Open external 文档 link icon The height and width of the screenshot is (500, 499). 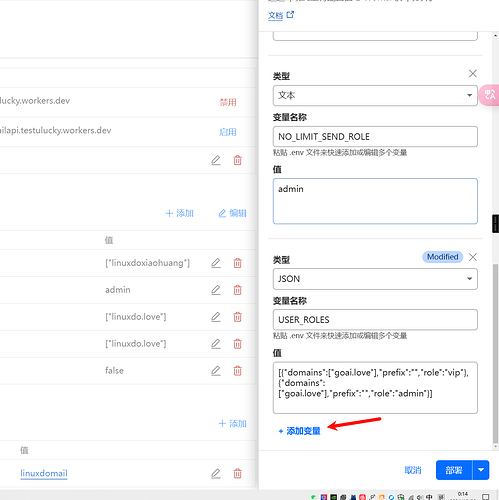pos(290,15)
